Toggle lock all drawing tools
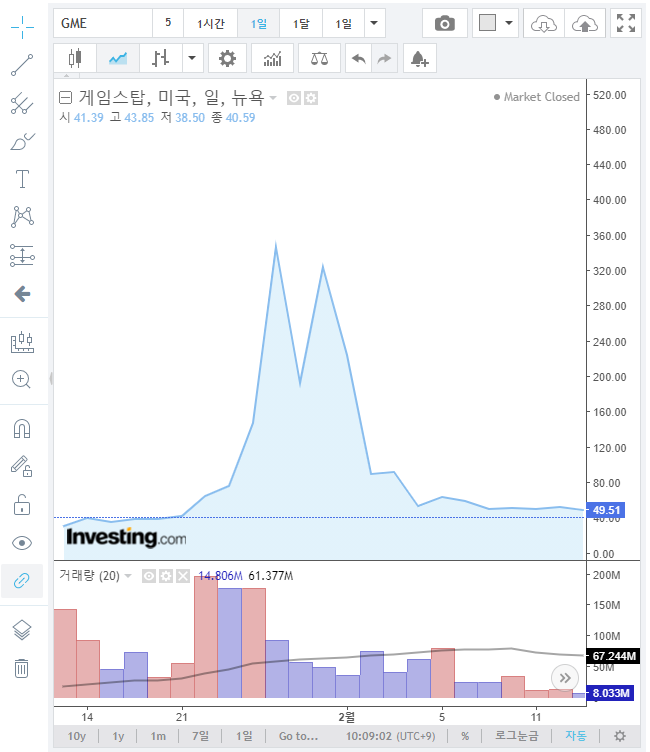 coord(22,505)
